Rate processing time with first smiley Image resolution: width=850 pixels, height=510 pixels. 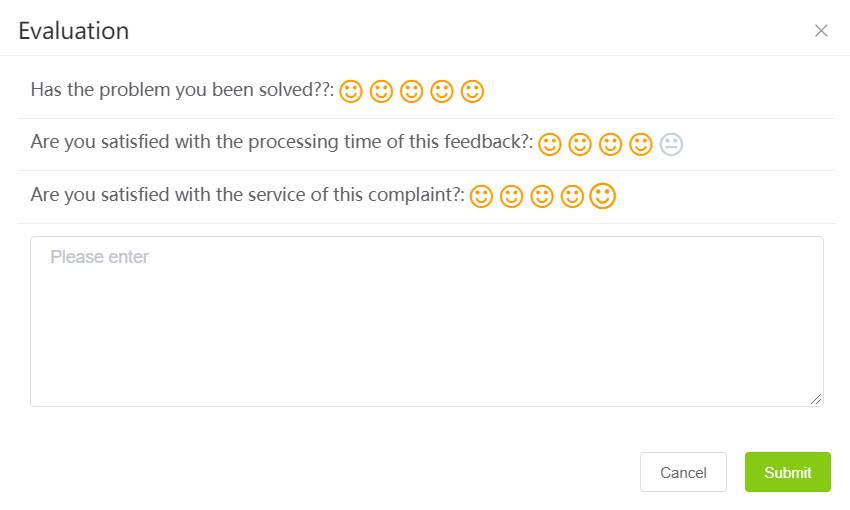click(x=550, y=144)
